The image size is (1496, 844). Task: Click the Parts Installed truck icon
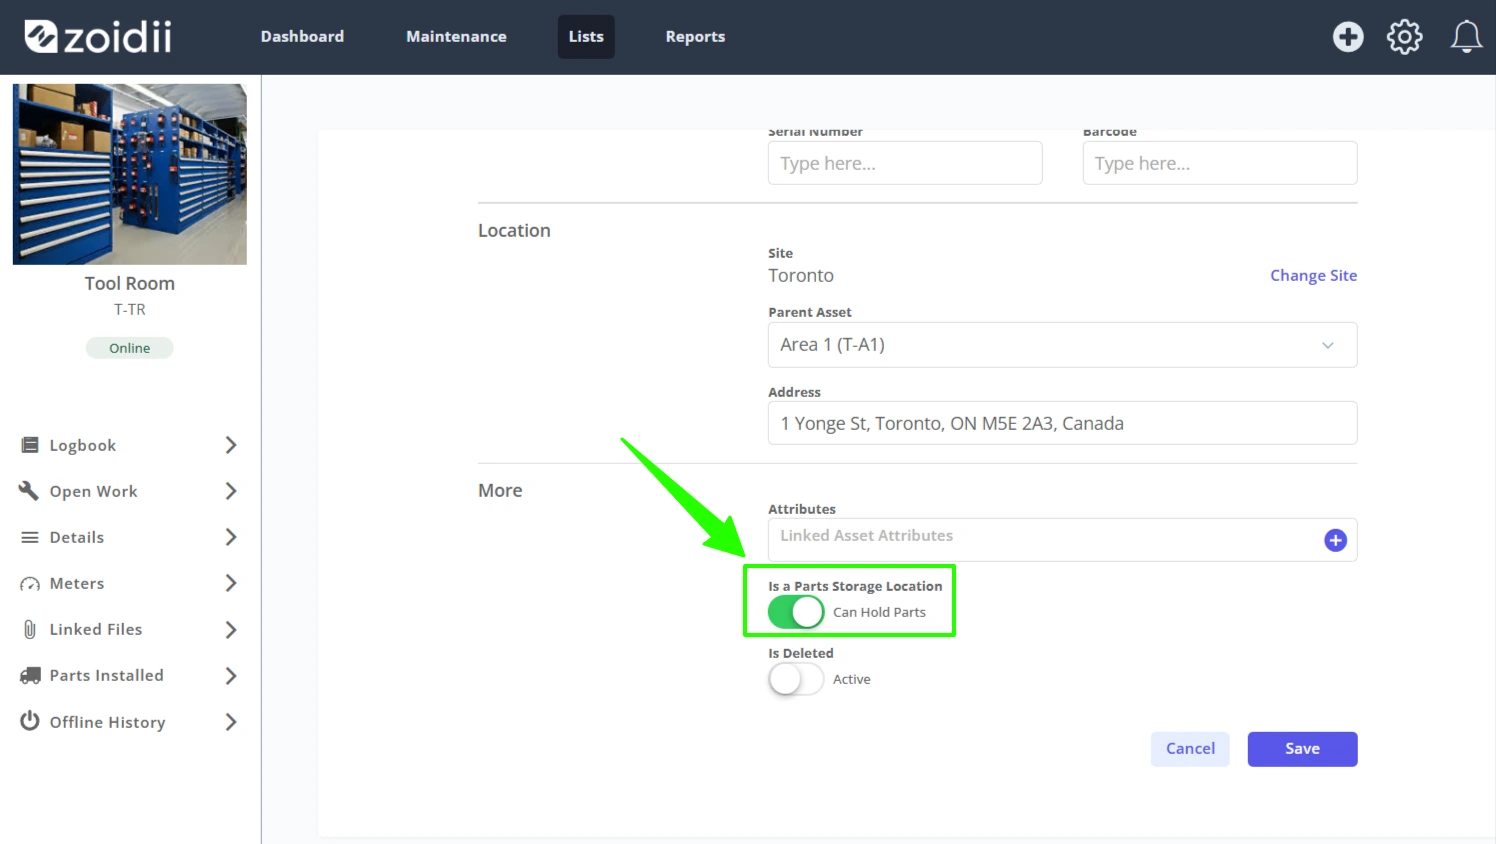point(30,676)
